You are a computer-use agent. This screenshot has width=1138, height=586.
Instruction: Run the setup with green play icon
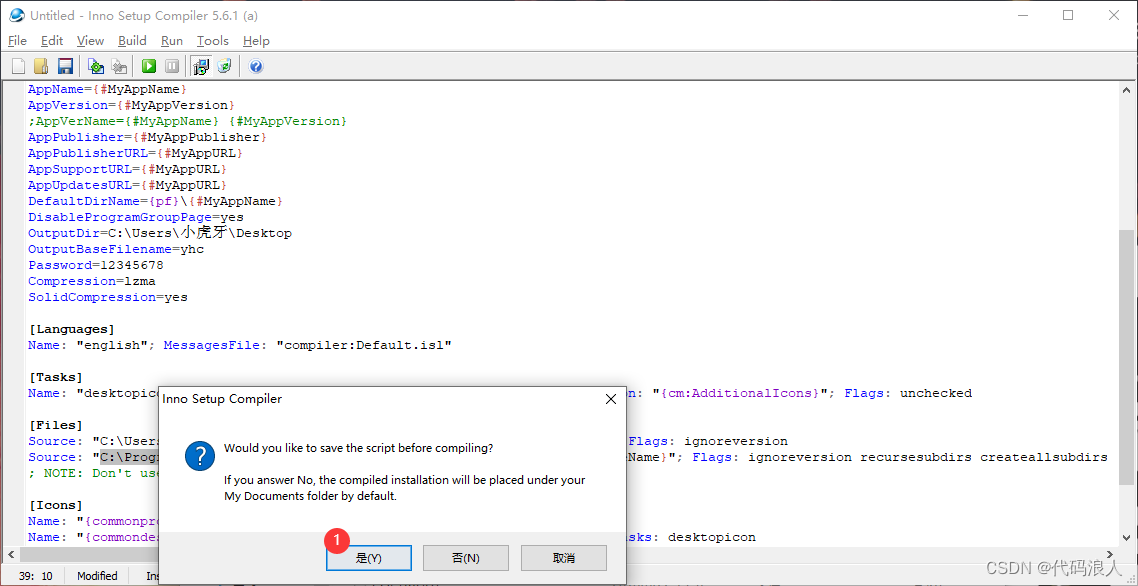click(149, 67)
